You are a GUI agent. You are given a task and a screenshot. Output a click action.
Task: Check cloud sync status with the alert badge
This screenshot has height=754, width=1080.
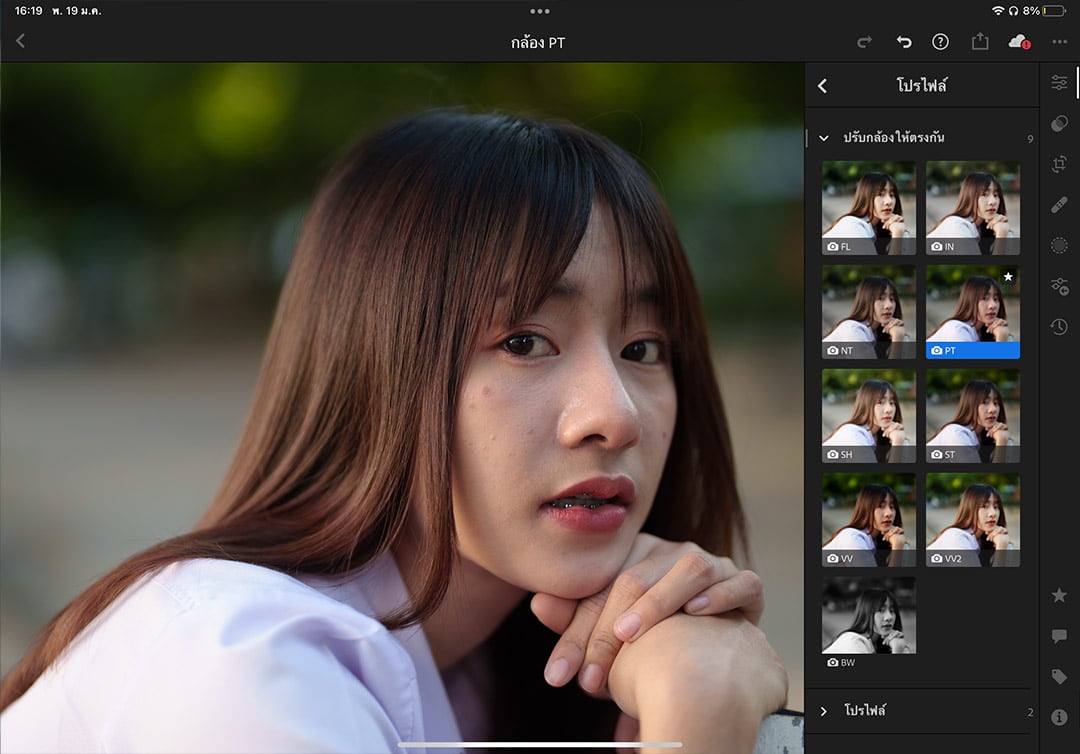click(x=1017, y=42)
